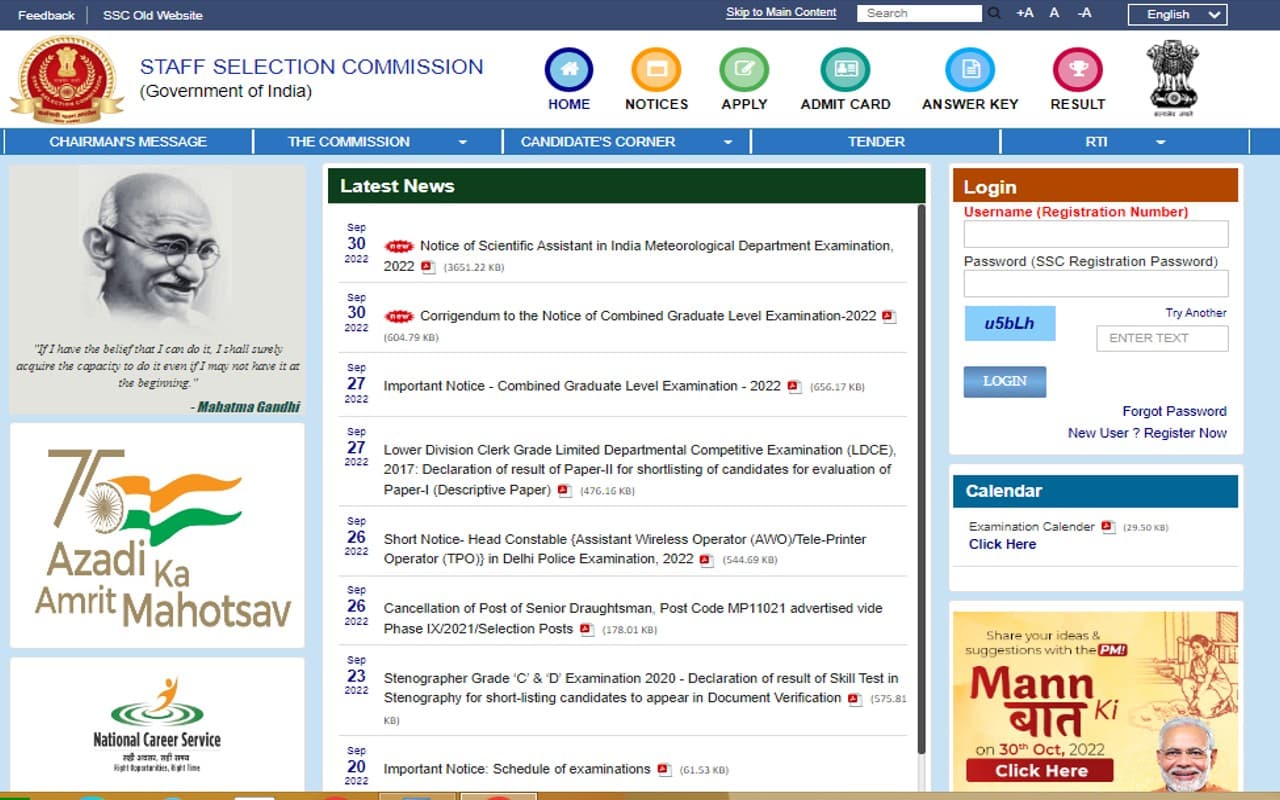Increase font size using +A control
Viewport: 1280px width, 800px height.
click(x=1023, y=14)
